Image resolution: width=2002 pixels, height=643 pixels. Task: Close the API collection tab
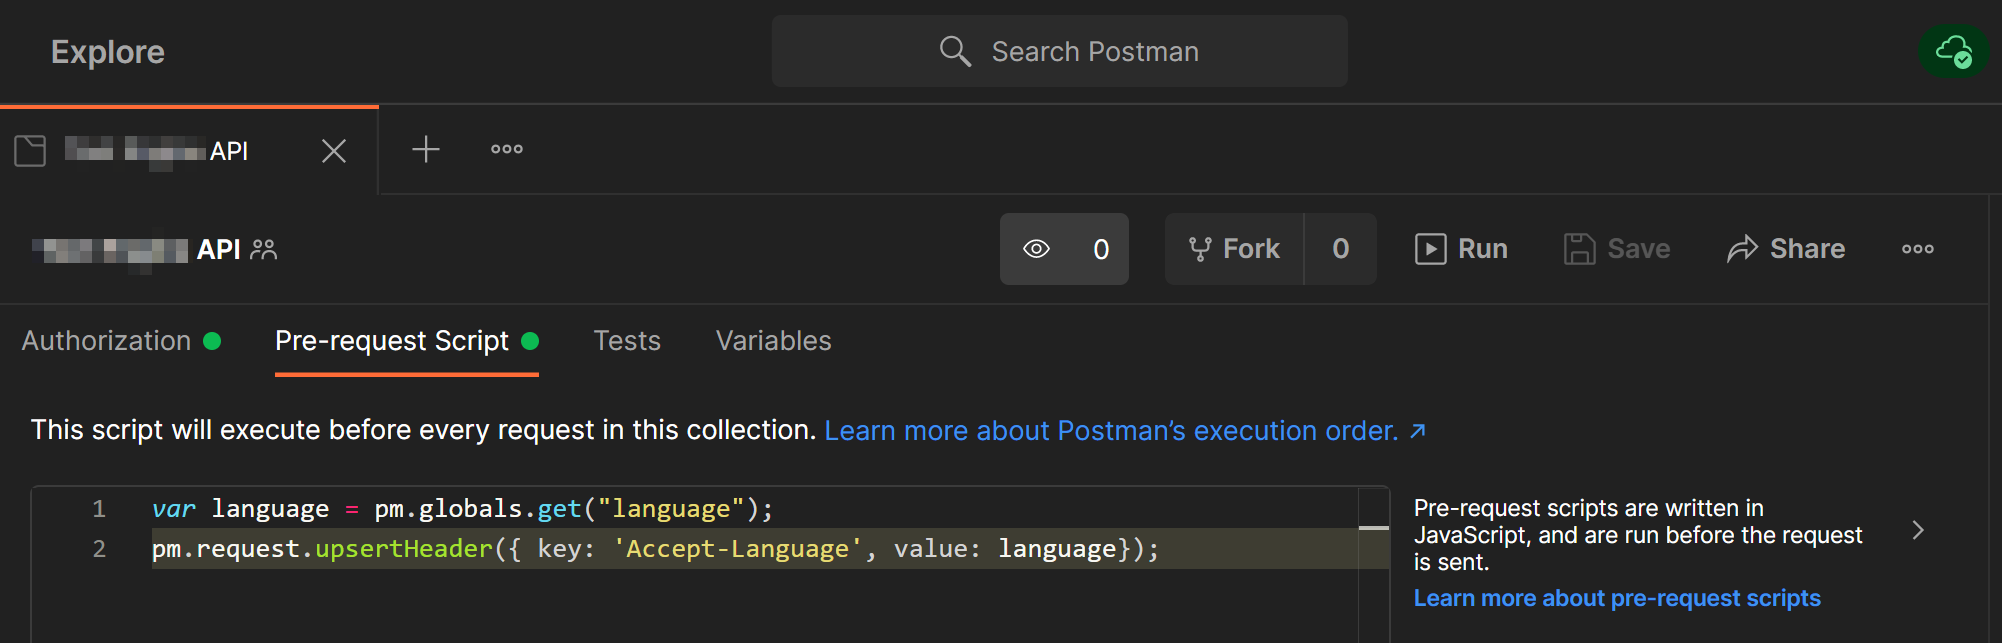[334, 151]
